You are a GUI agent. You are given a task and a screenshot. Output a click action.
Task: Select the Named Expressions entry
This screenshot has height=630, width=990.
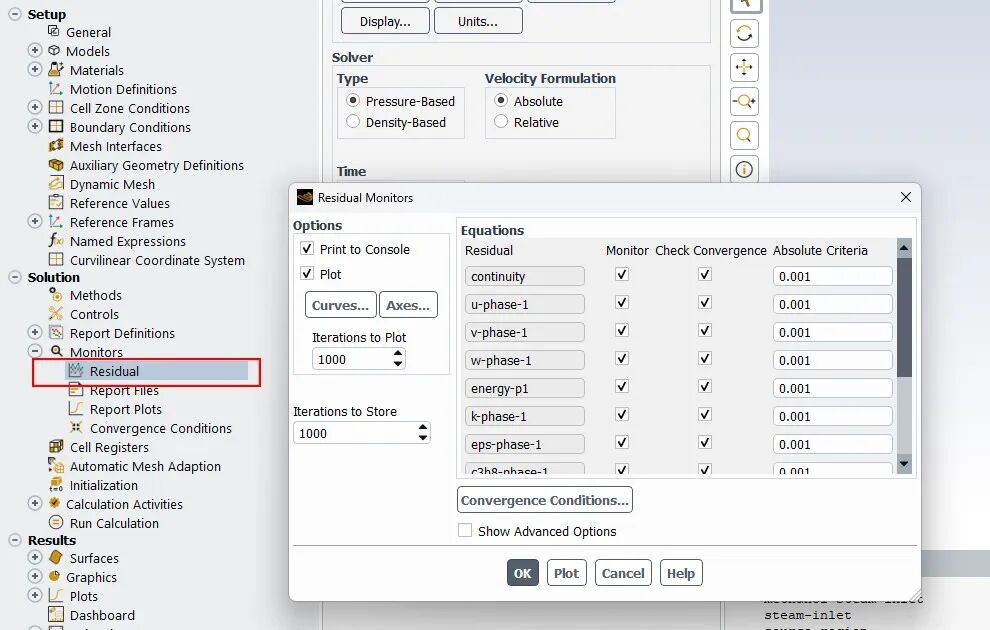point(128,241)
